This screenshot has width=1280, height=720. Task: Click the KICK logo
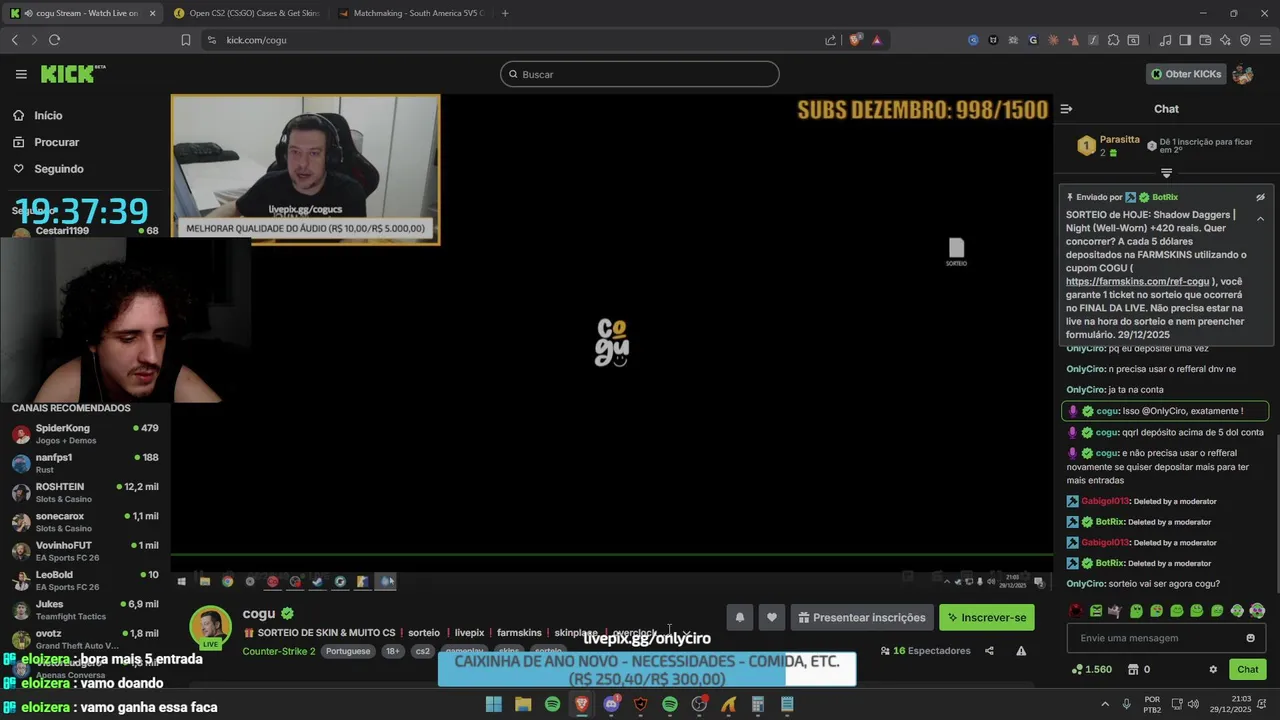[x=72, y=74]
